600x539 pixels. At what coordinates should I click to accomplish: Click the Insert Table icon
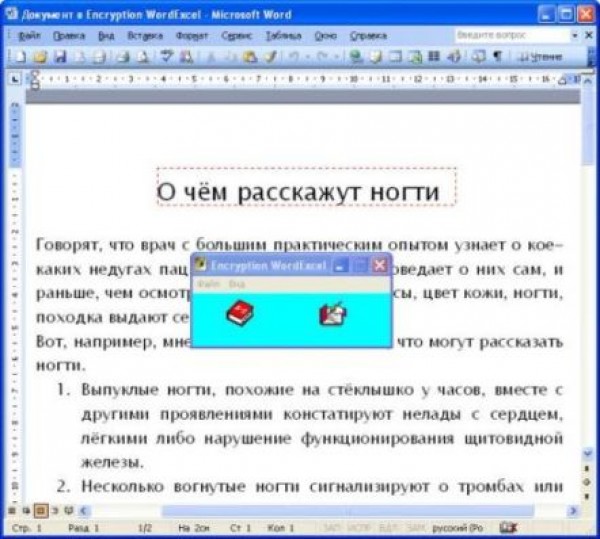click(395, 57)
